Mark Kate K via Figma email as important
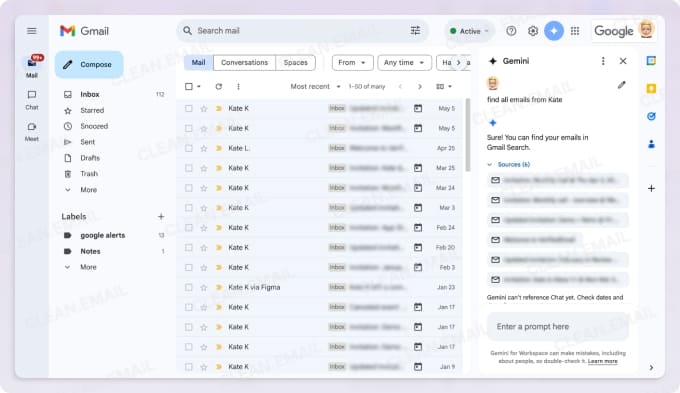Screen dimensions: 680x393 [219, 287]
